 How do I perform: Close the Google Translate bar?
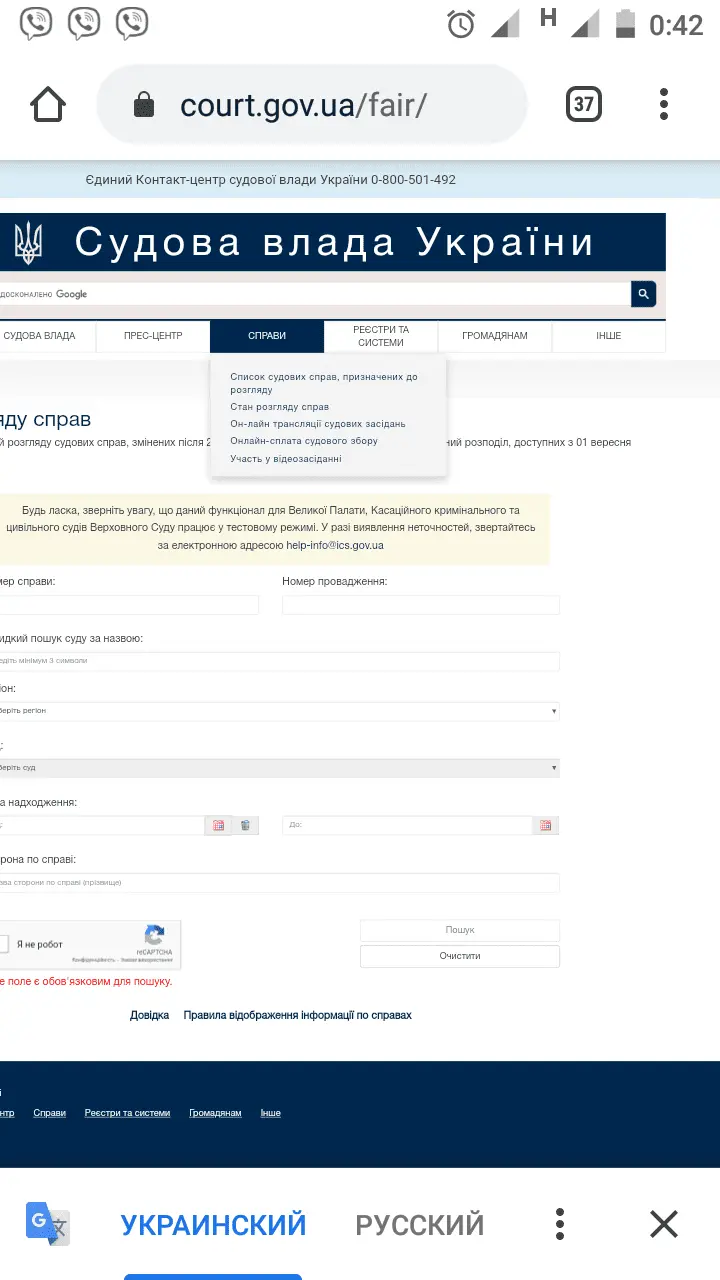(663, 1224)
